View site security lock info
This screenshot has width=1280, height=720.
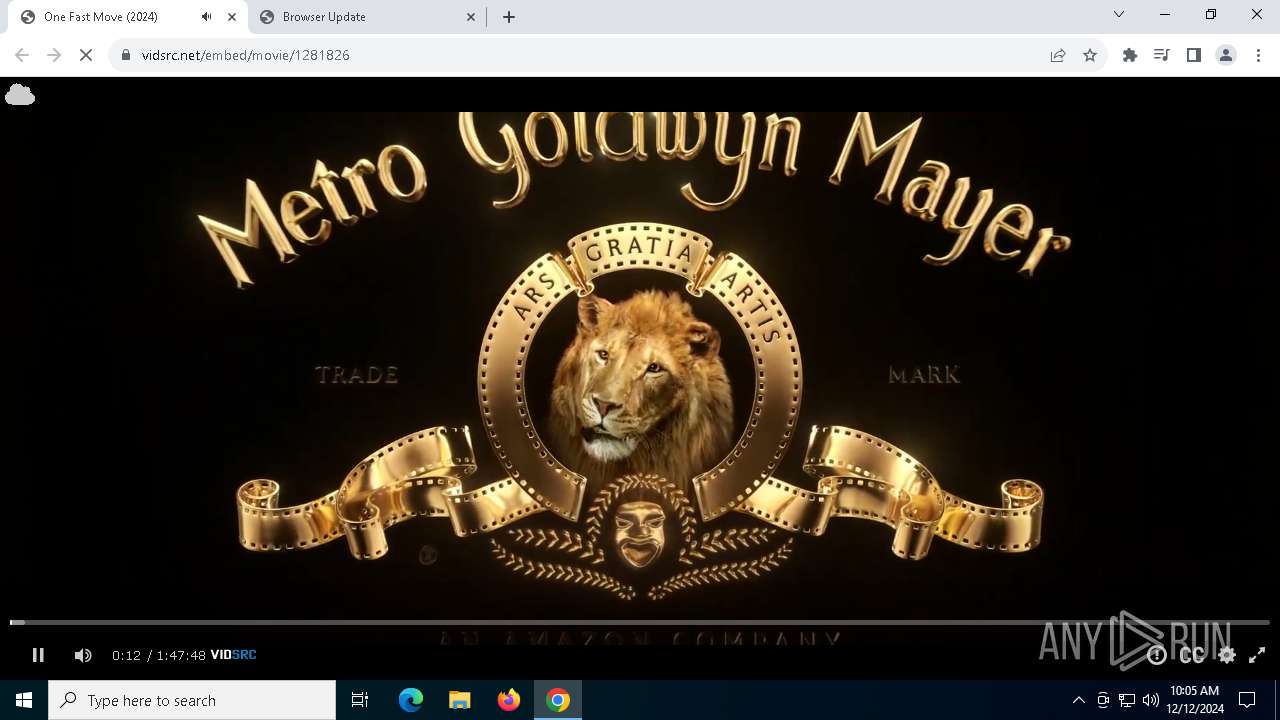pos(126,55)
